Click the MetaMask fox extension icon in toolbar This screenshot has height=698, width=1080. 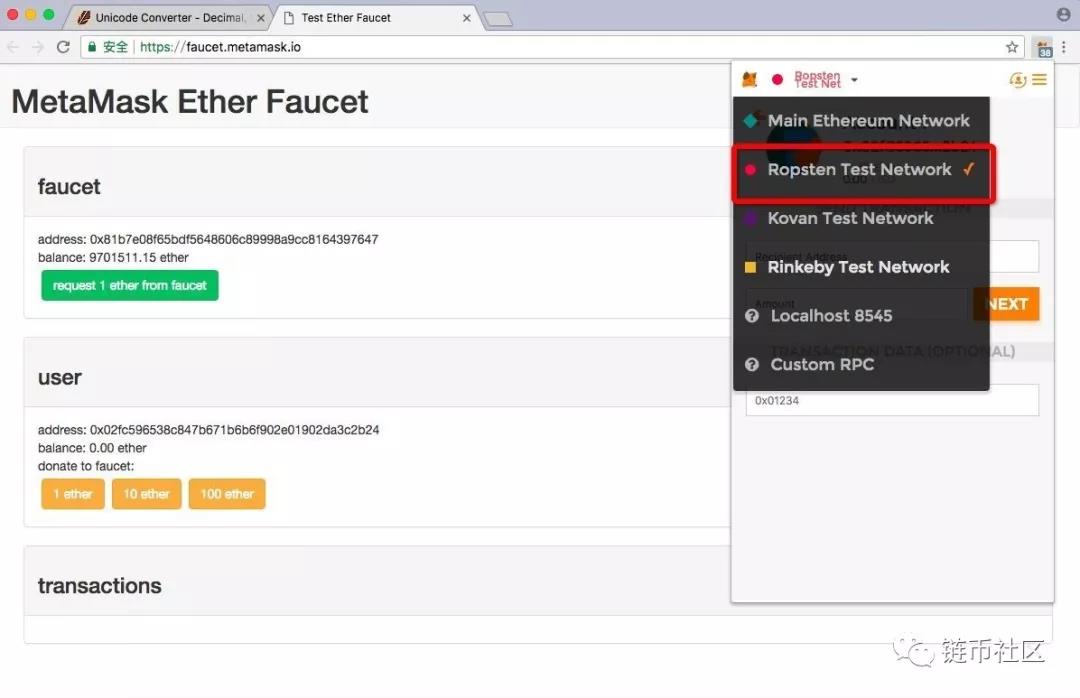coord(1044,47)
